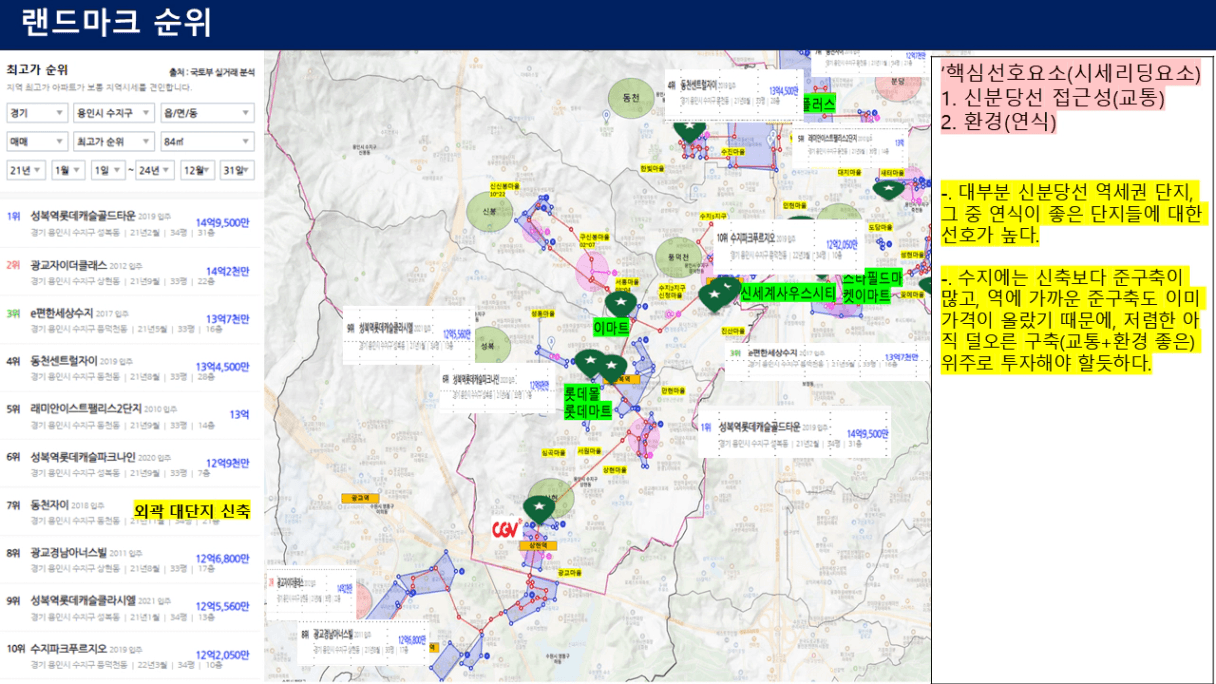Click the 4위 동천센트럴자이 card on the map
Viewport: 1216px width, 684px height.
[x=735, y=96]
